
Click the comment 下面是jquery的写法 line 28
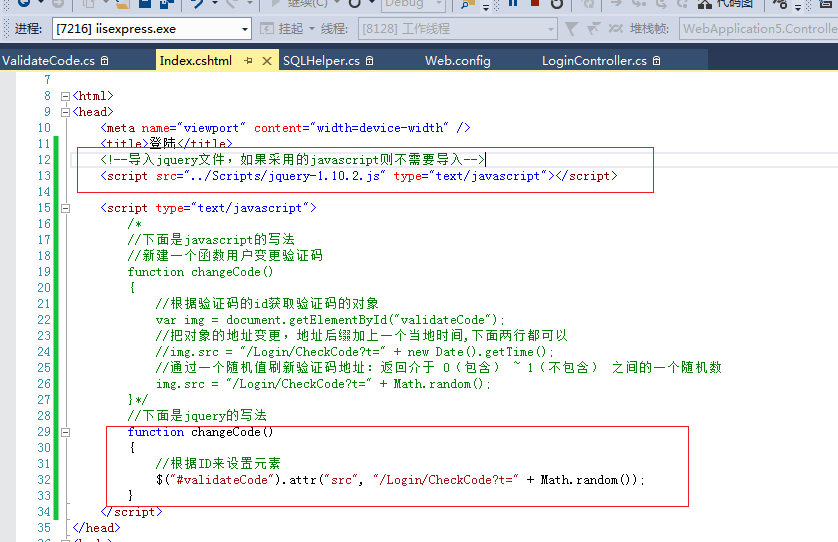197,416
